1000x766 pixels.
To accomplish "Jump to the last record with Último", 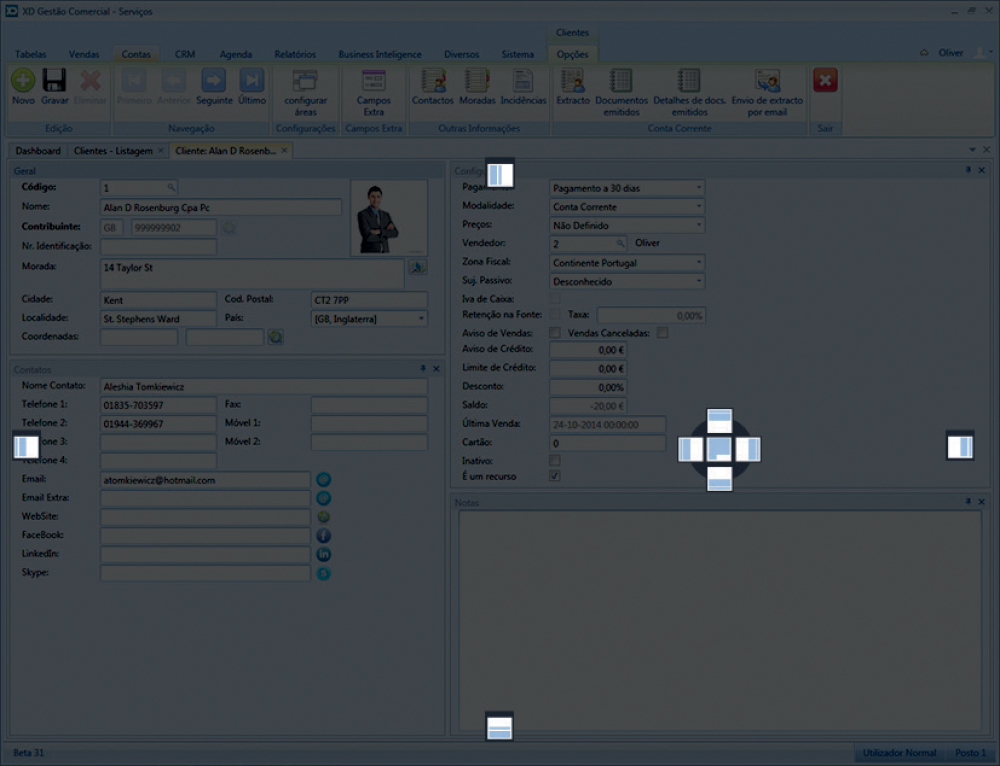I will point(252,81).
